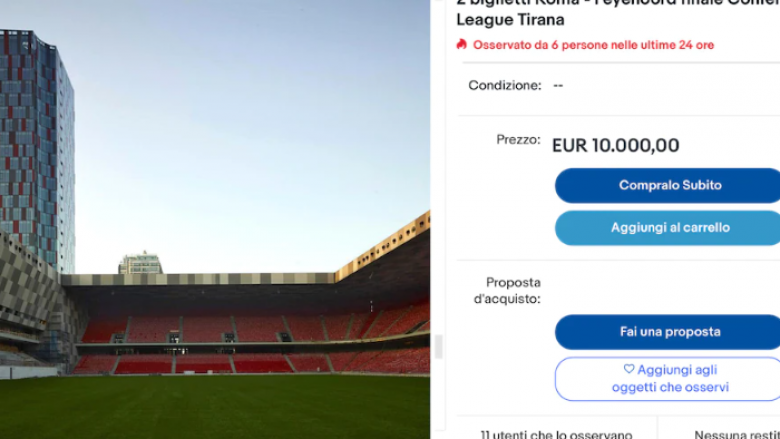
Task: Click the Condizione label
Action: [x=504, y=86]
